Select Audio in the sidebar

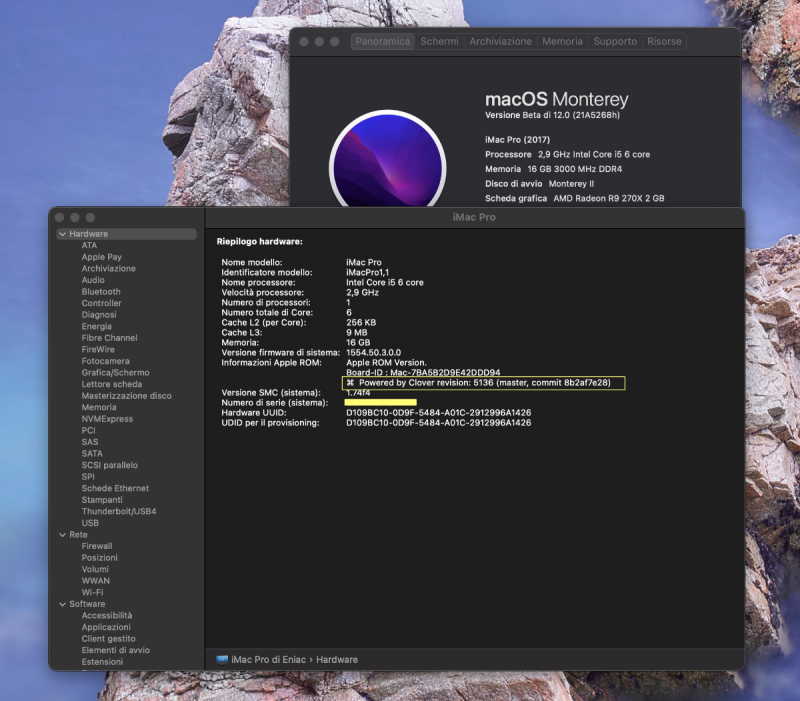click(x=93, y=280)
